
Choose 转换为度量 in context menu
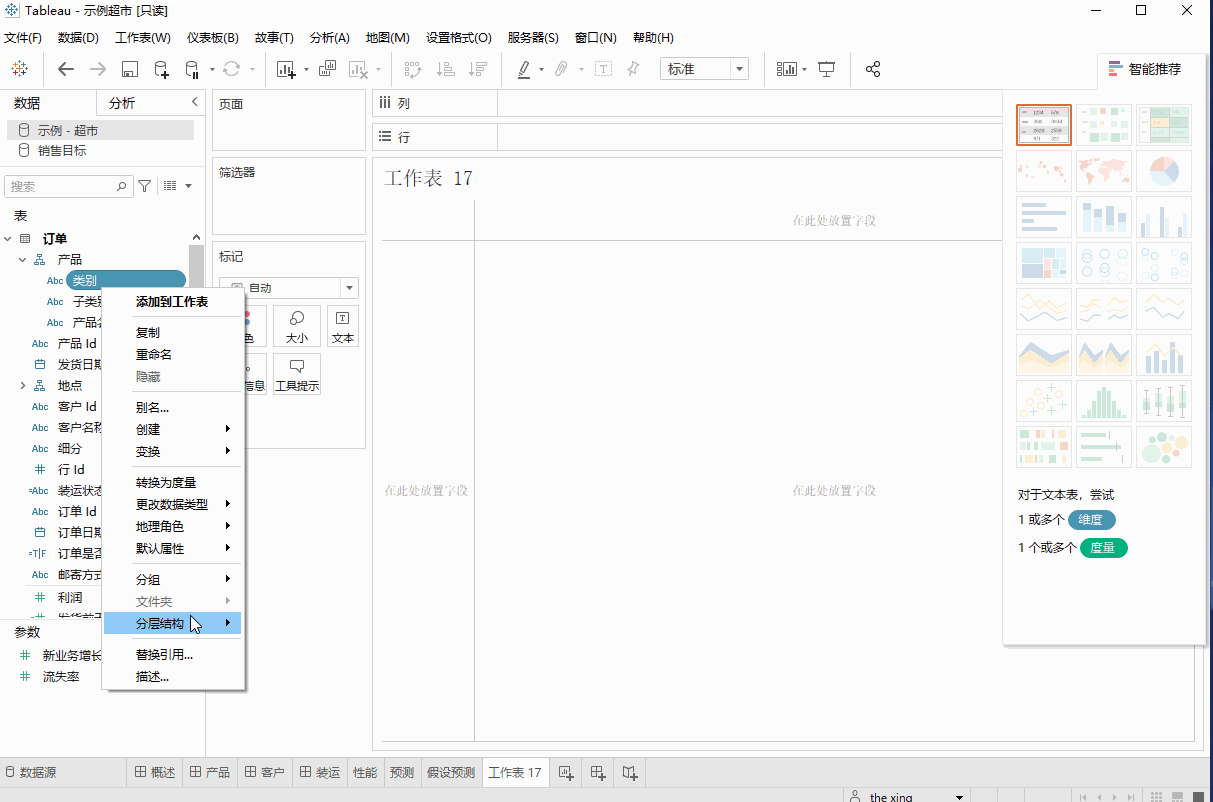(172, 483)
